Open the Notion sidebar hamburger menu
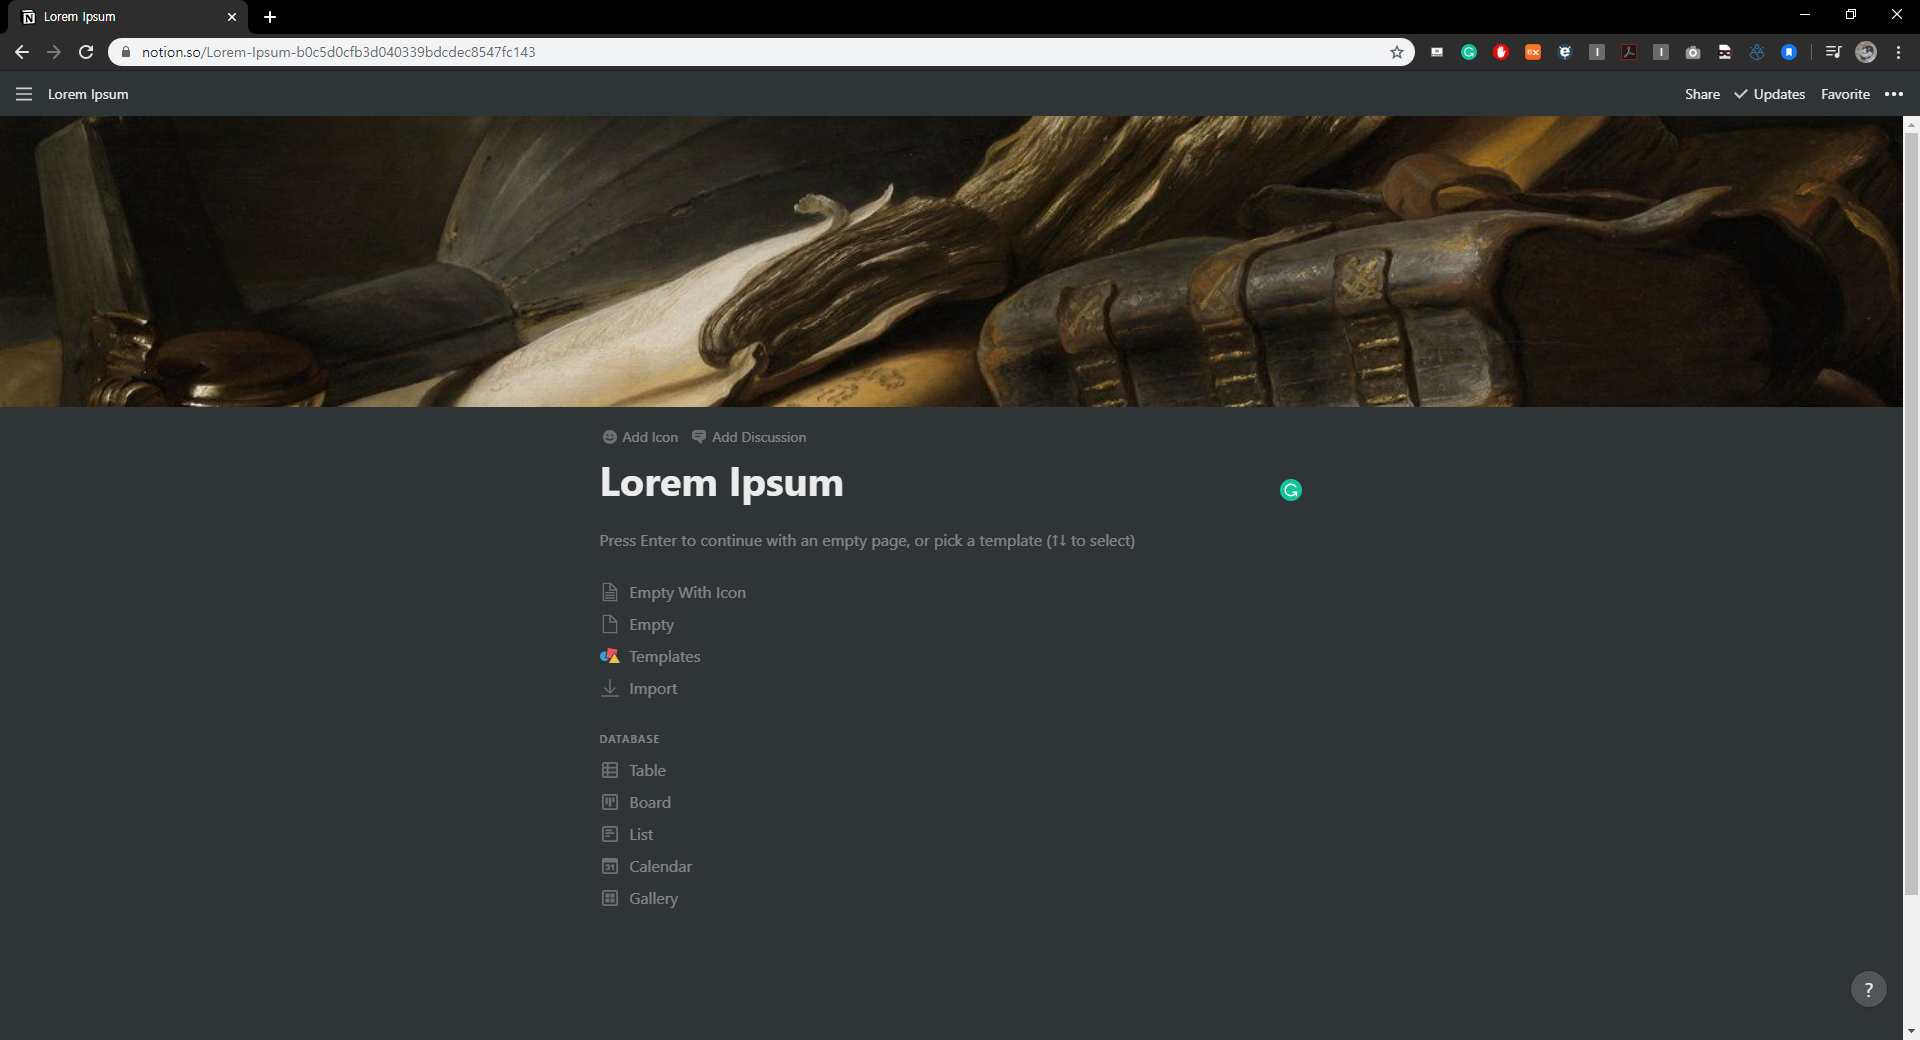The width and height of the screenshot is (1920, 1040). coord(24,94)
